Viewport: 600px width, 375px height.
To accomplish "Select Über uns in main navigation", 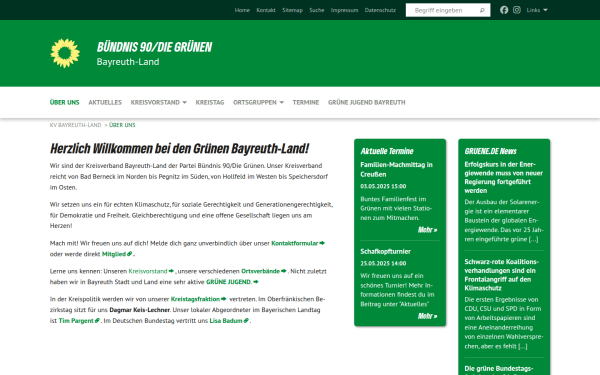I will pos(64,102).
